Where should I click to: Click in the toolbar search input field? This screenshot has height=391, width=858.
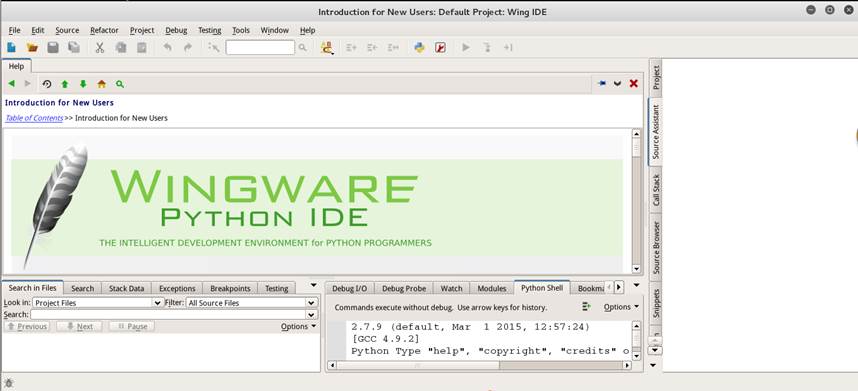tap(260, 48)
